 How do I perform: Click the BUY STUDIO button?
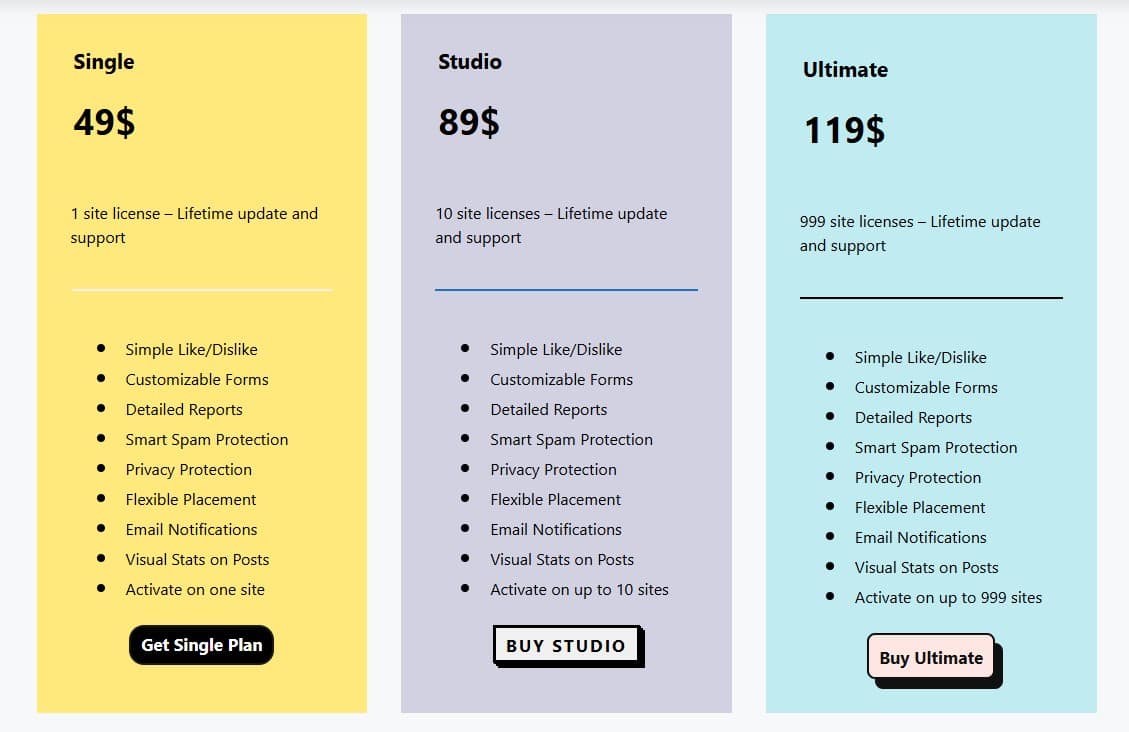tap(566, 646)
